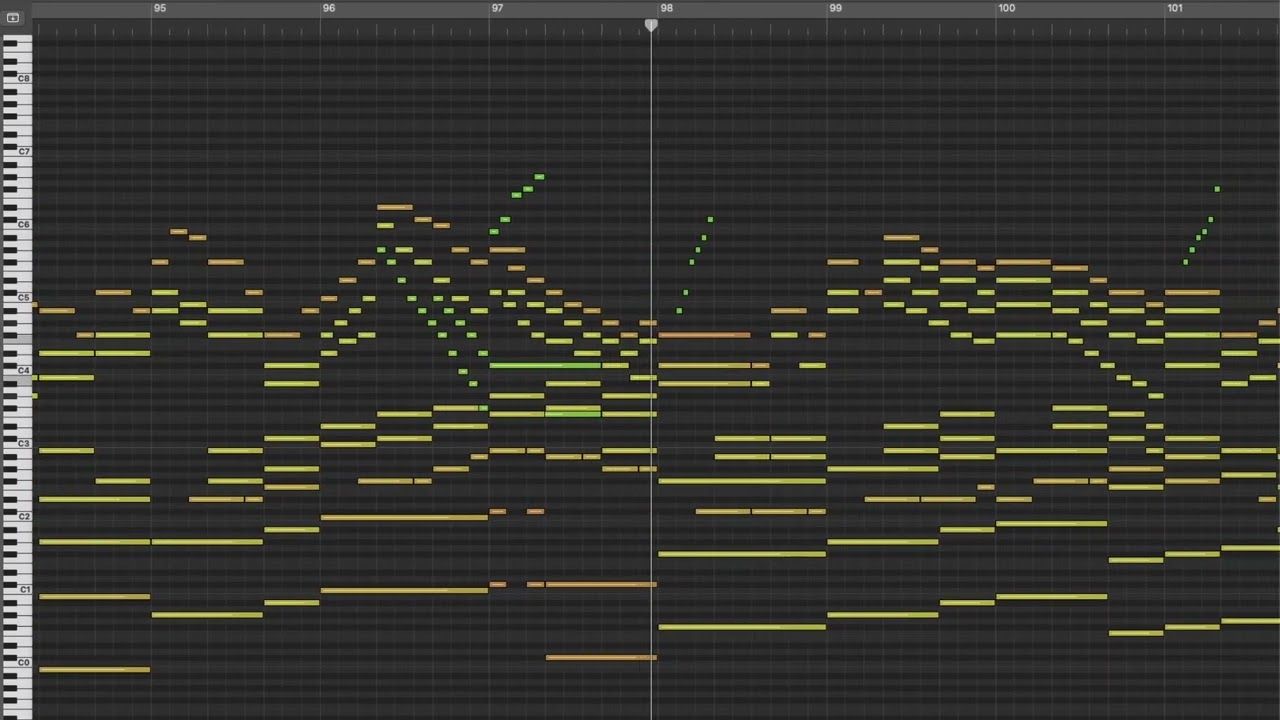
Task: Select the lowest C0 note before bar 95
Action: (94, 670)
